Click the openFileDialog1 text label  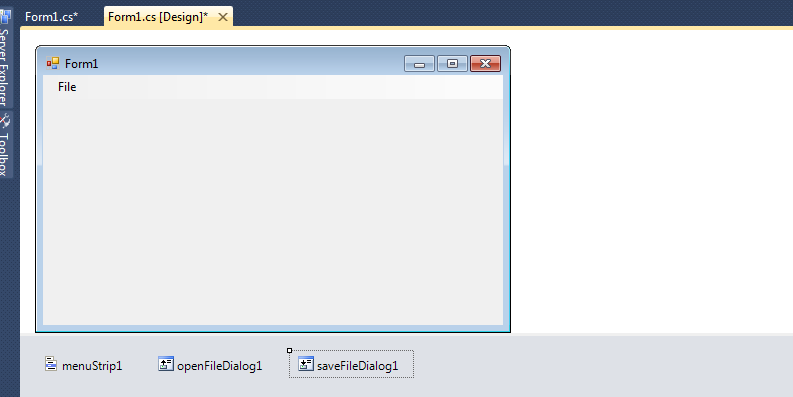[219, 366]
